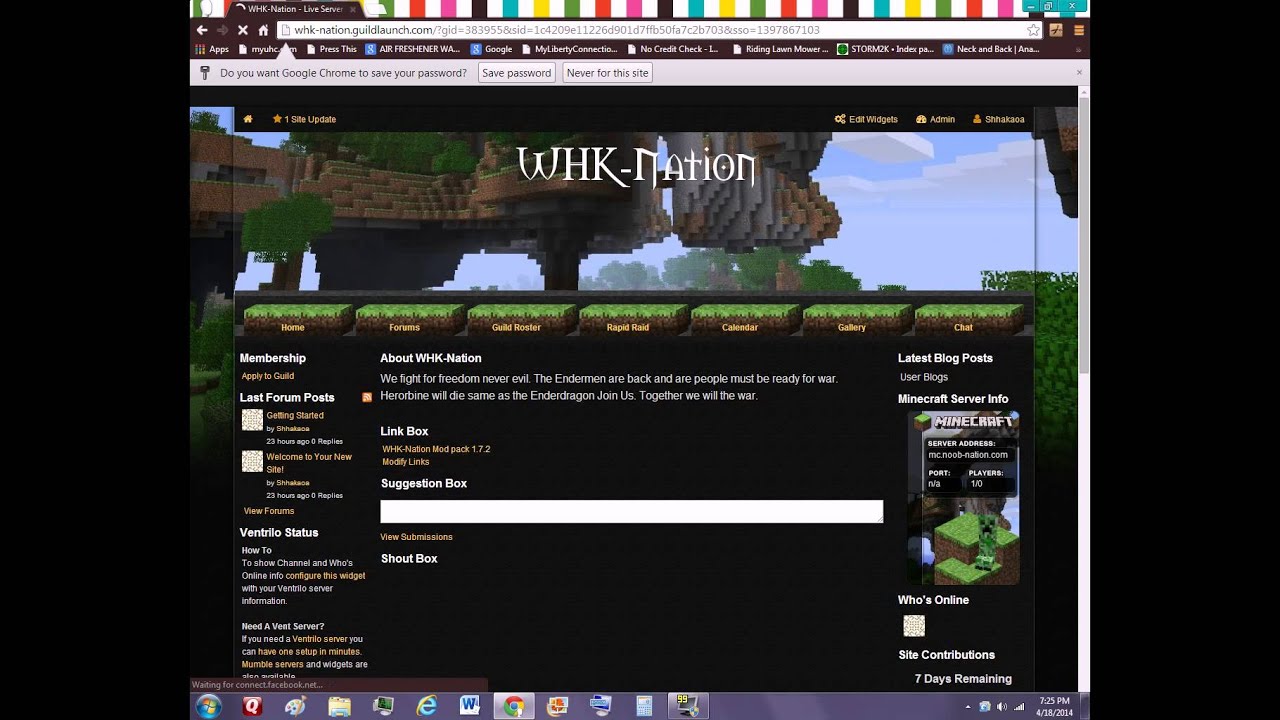This screenshot has height=720, width=1280.
Task: Close the WHK-Nation browser tab
Action: pyautogui.click(x=352, y=9)
